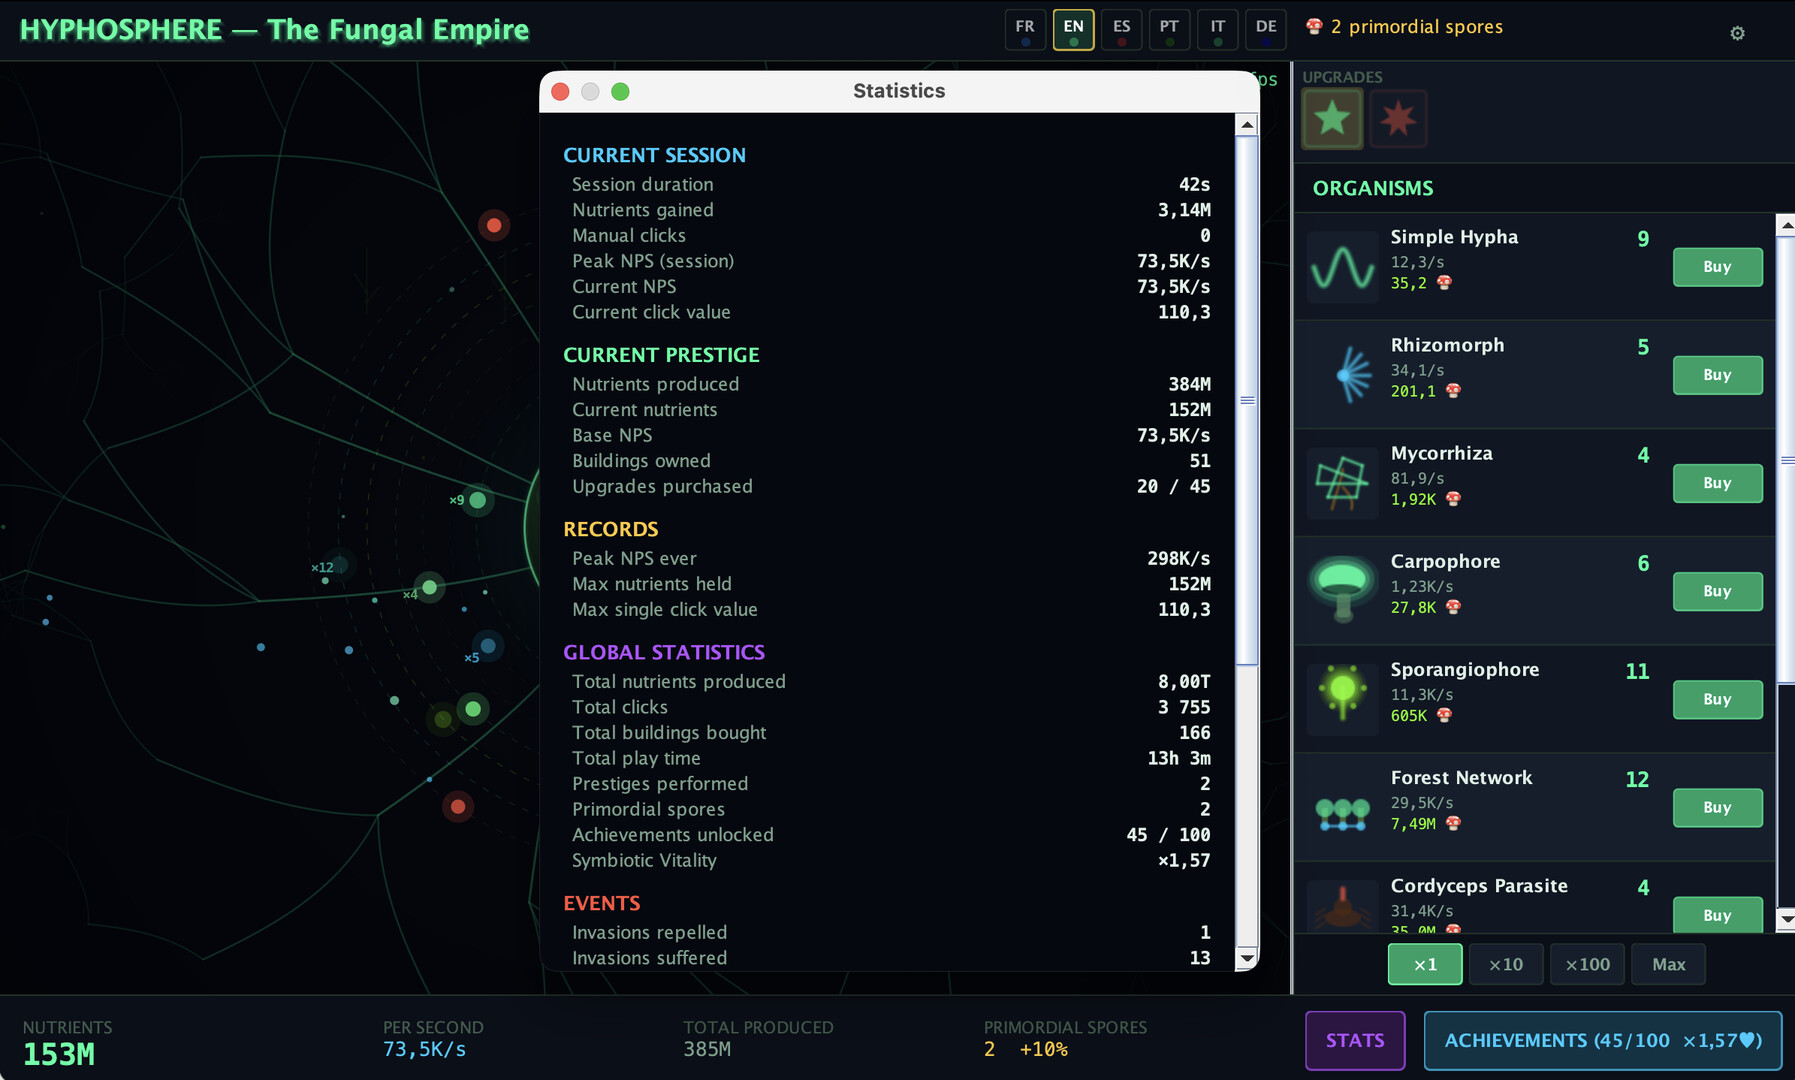Click the Sporangiophore organism icon
Screen dimensions: 1795x1080
point(1342,699)
